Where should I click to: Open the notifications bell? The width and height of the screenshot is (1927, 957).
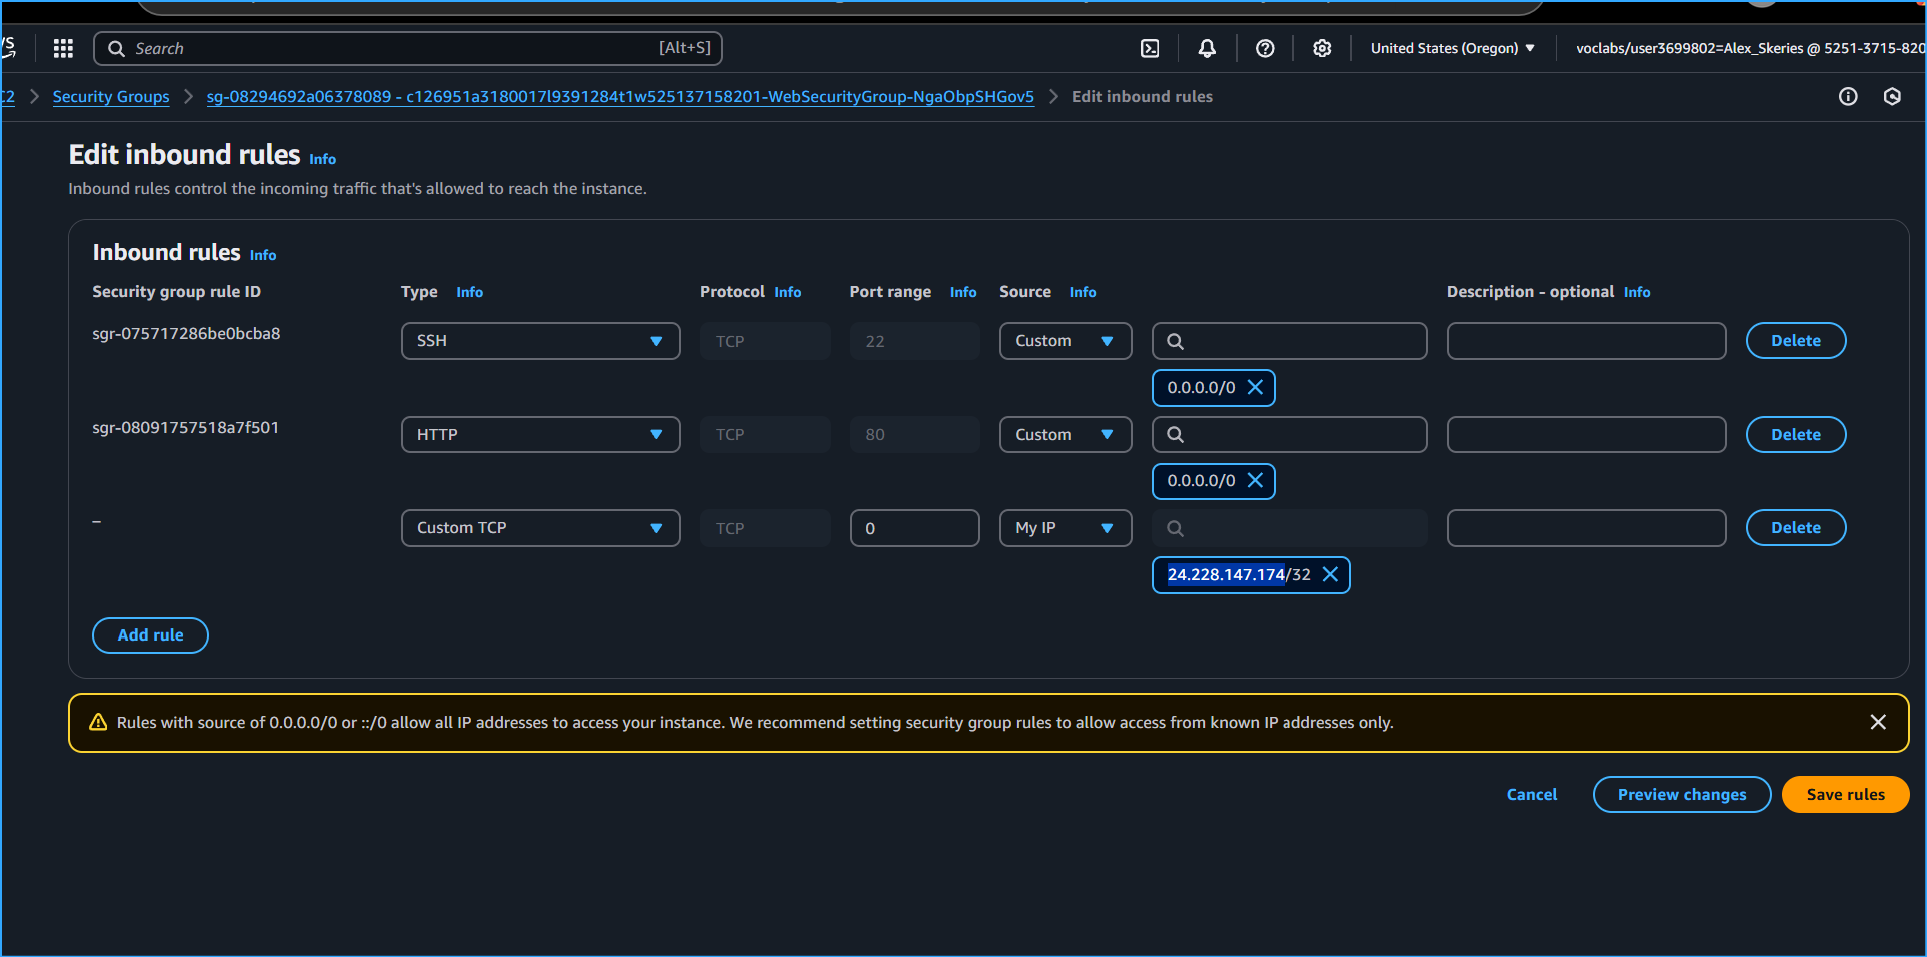tap(1207, 48)
